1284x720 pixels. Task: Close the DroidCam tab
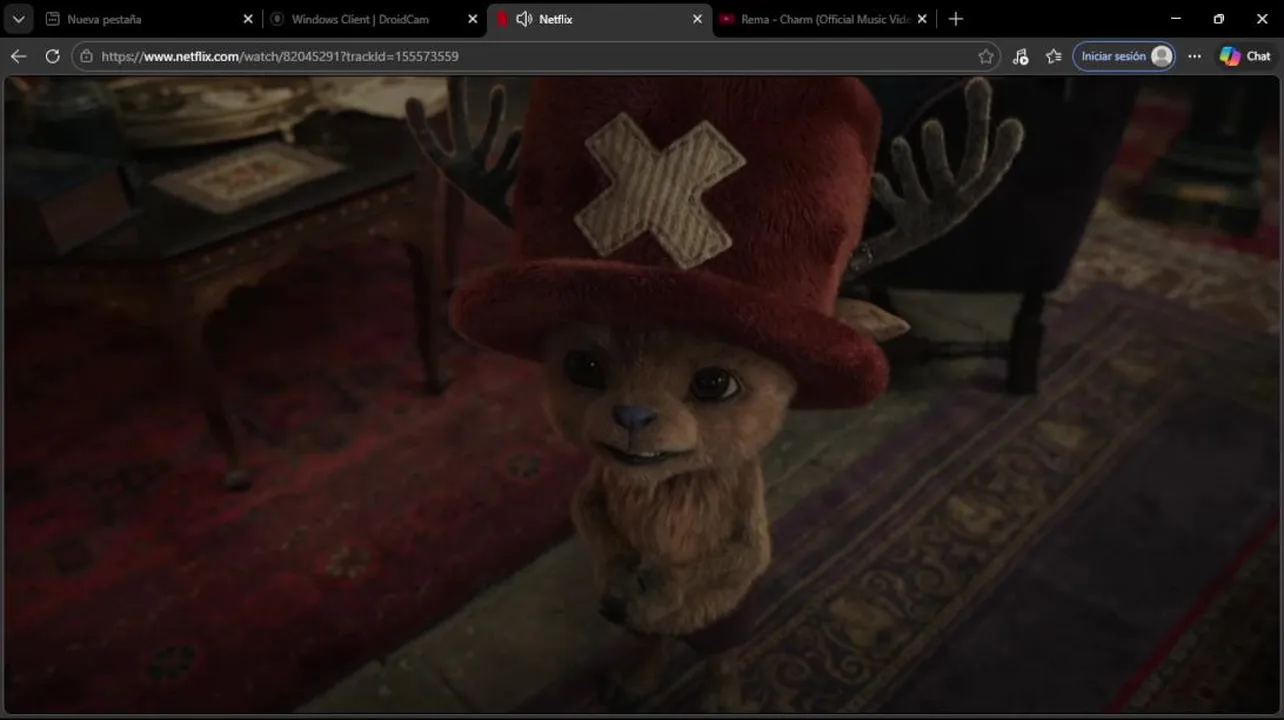473,19
